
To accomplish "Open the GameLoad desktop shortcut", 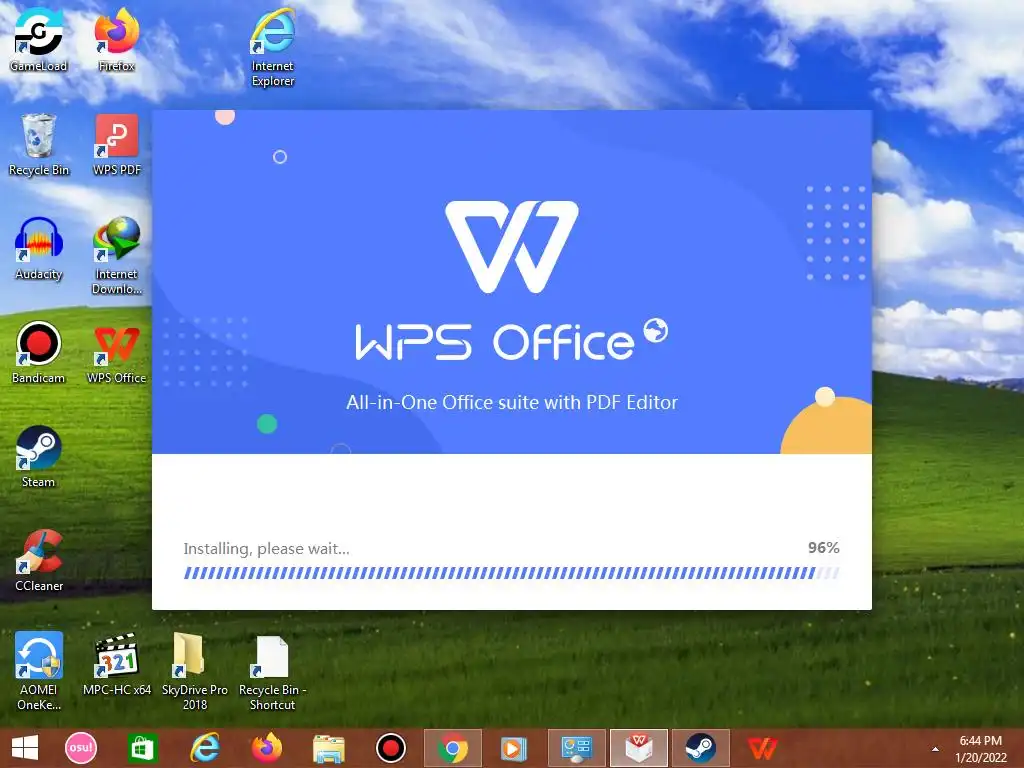I will point(39,39).
